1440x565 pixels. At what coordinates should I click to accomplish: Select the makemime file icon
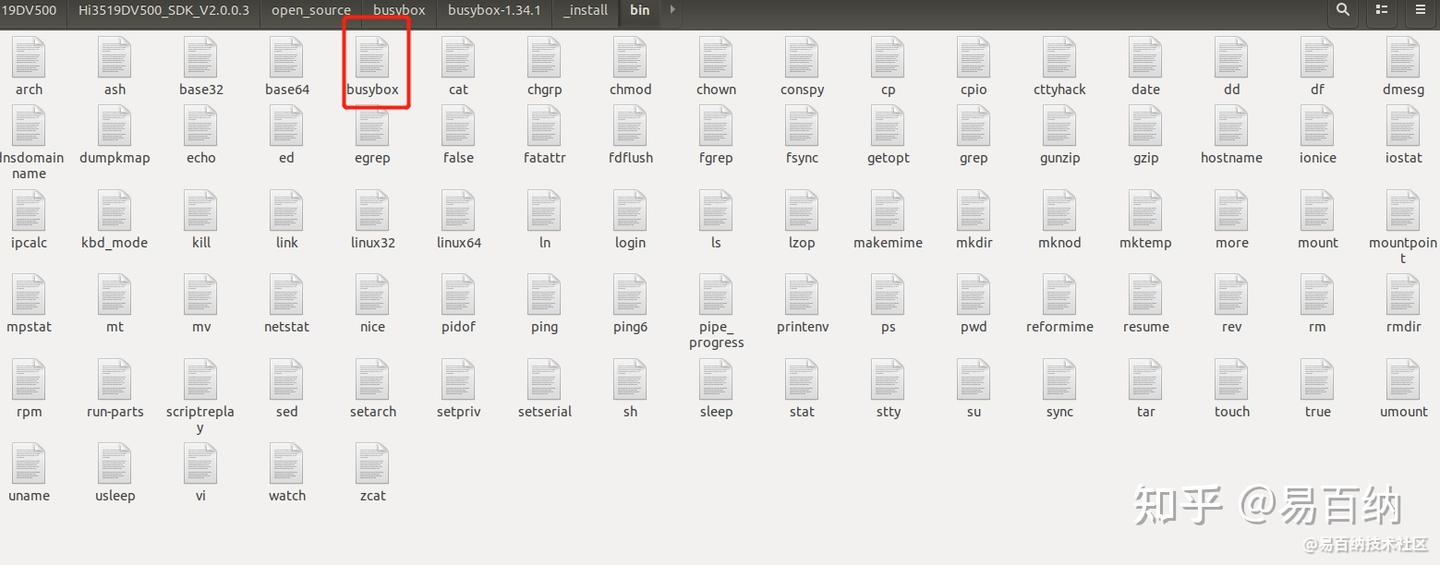point(888,211)
